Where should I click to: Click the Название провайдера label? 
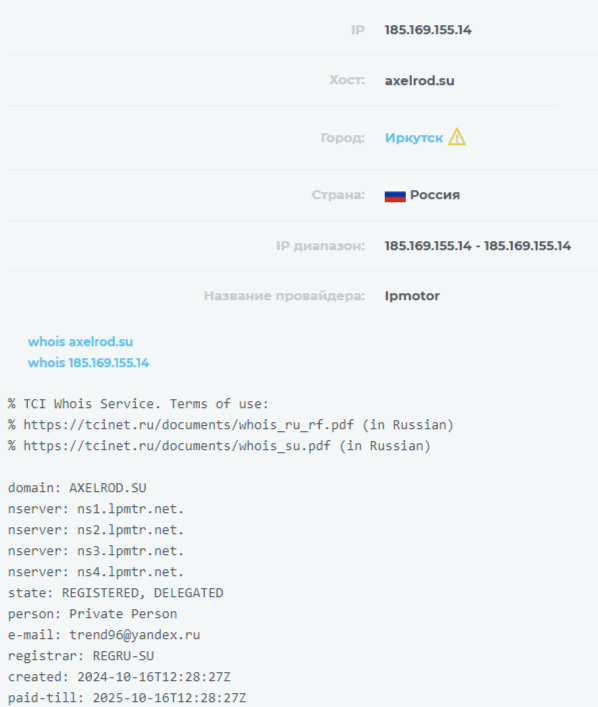pos(284,296)
